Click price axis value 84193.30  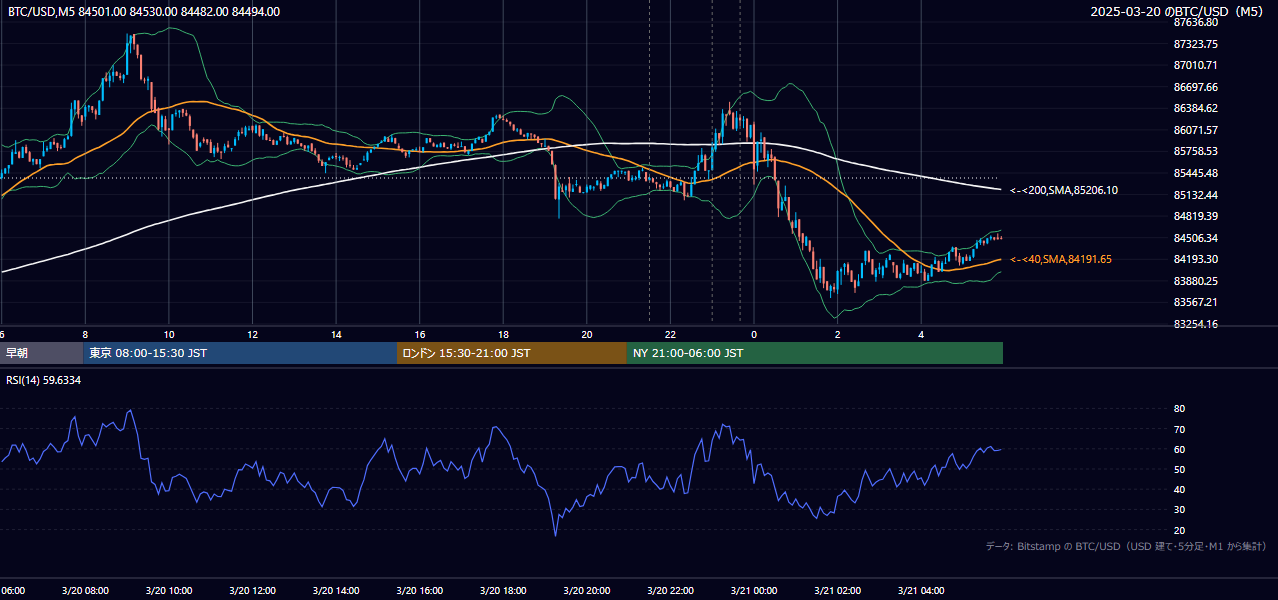click(1195, 259)
